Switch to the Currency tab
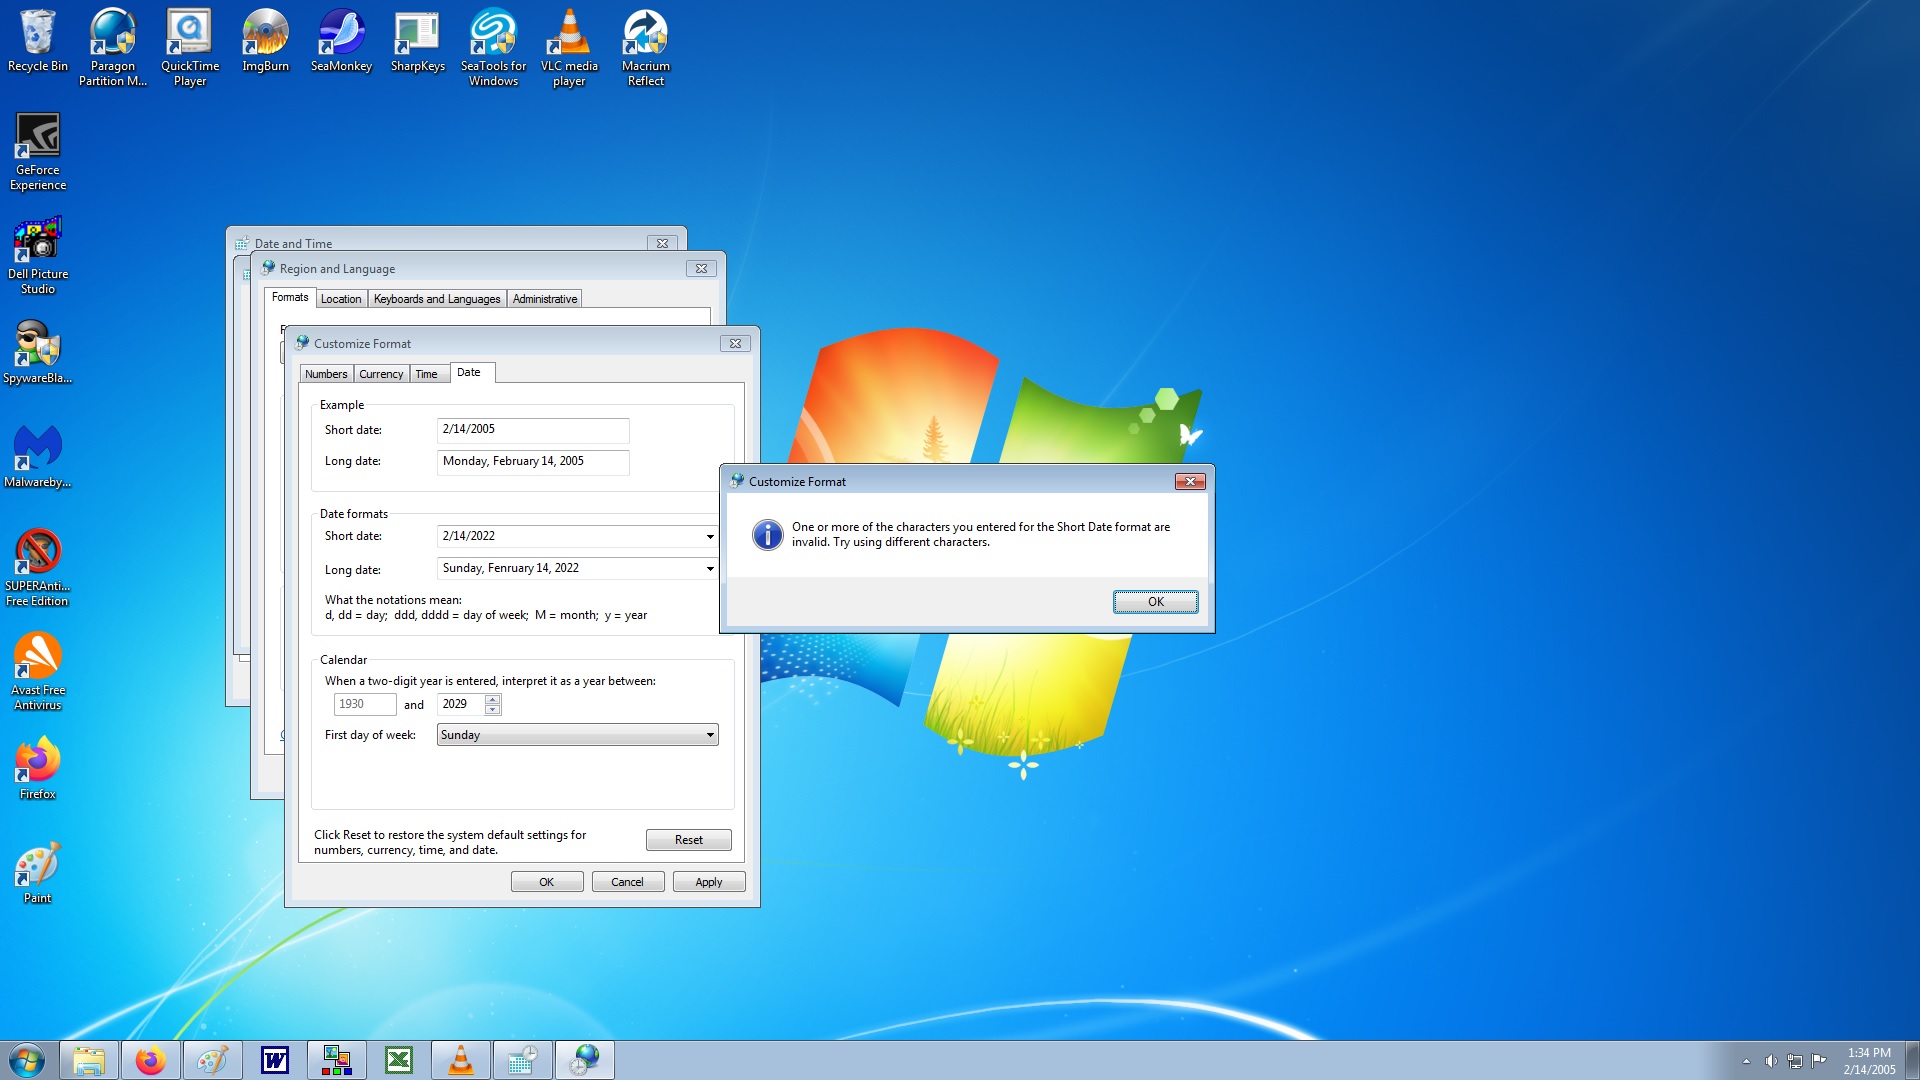The image size is (1920, 1080). [381, 374]
